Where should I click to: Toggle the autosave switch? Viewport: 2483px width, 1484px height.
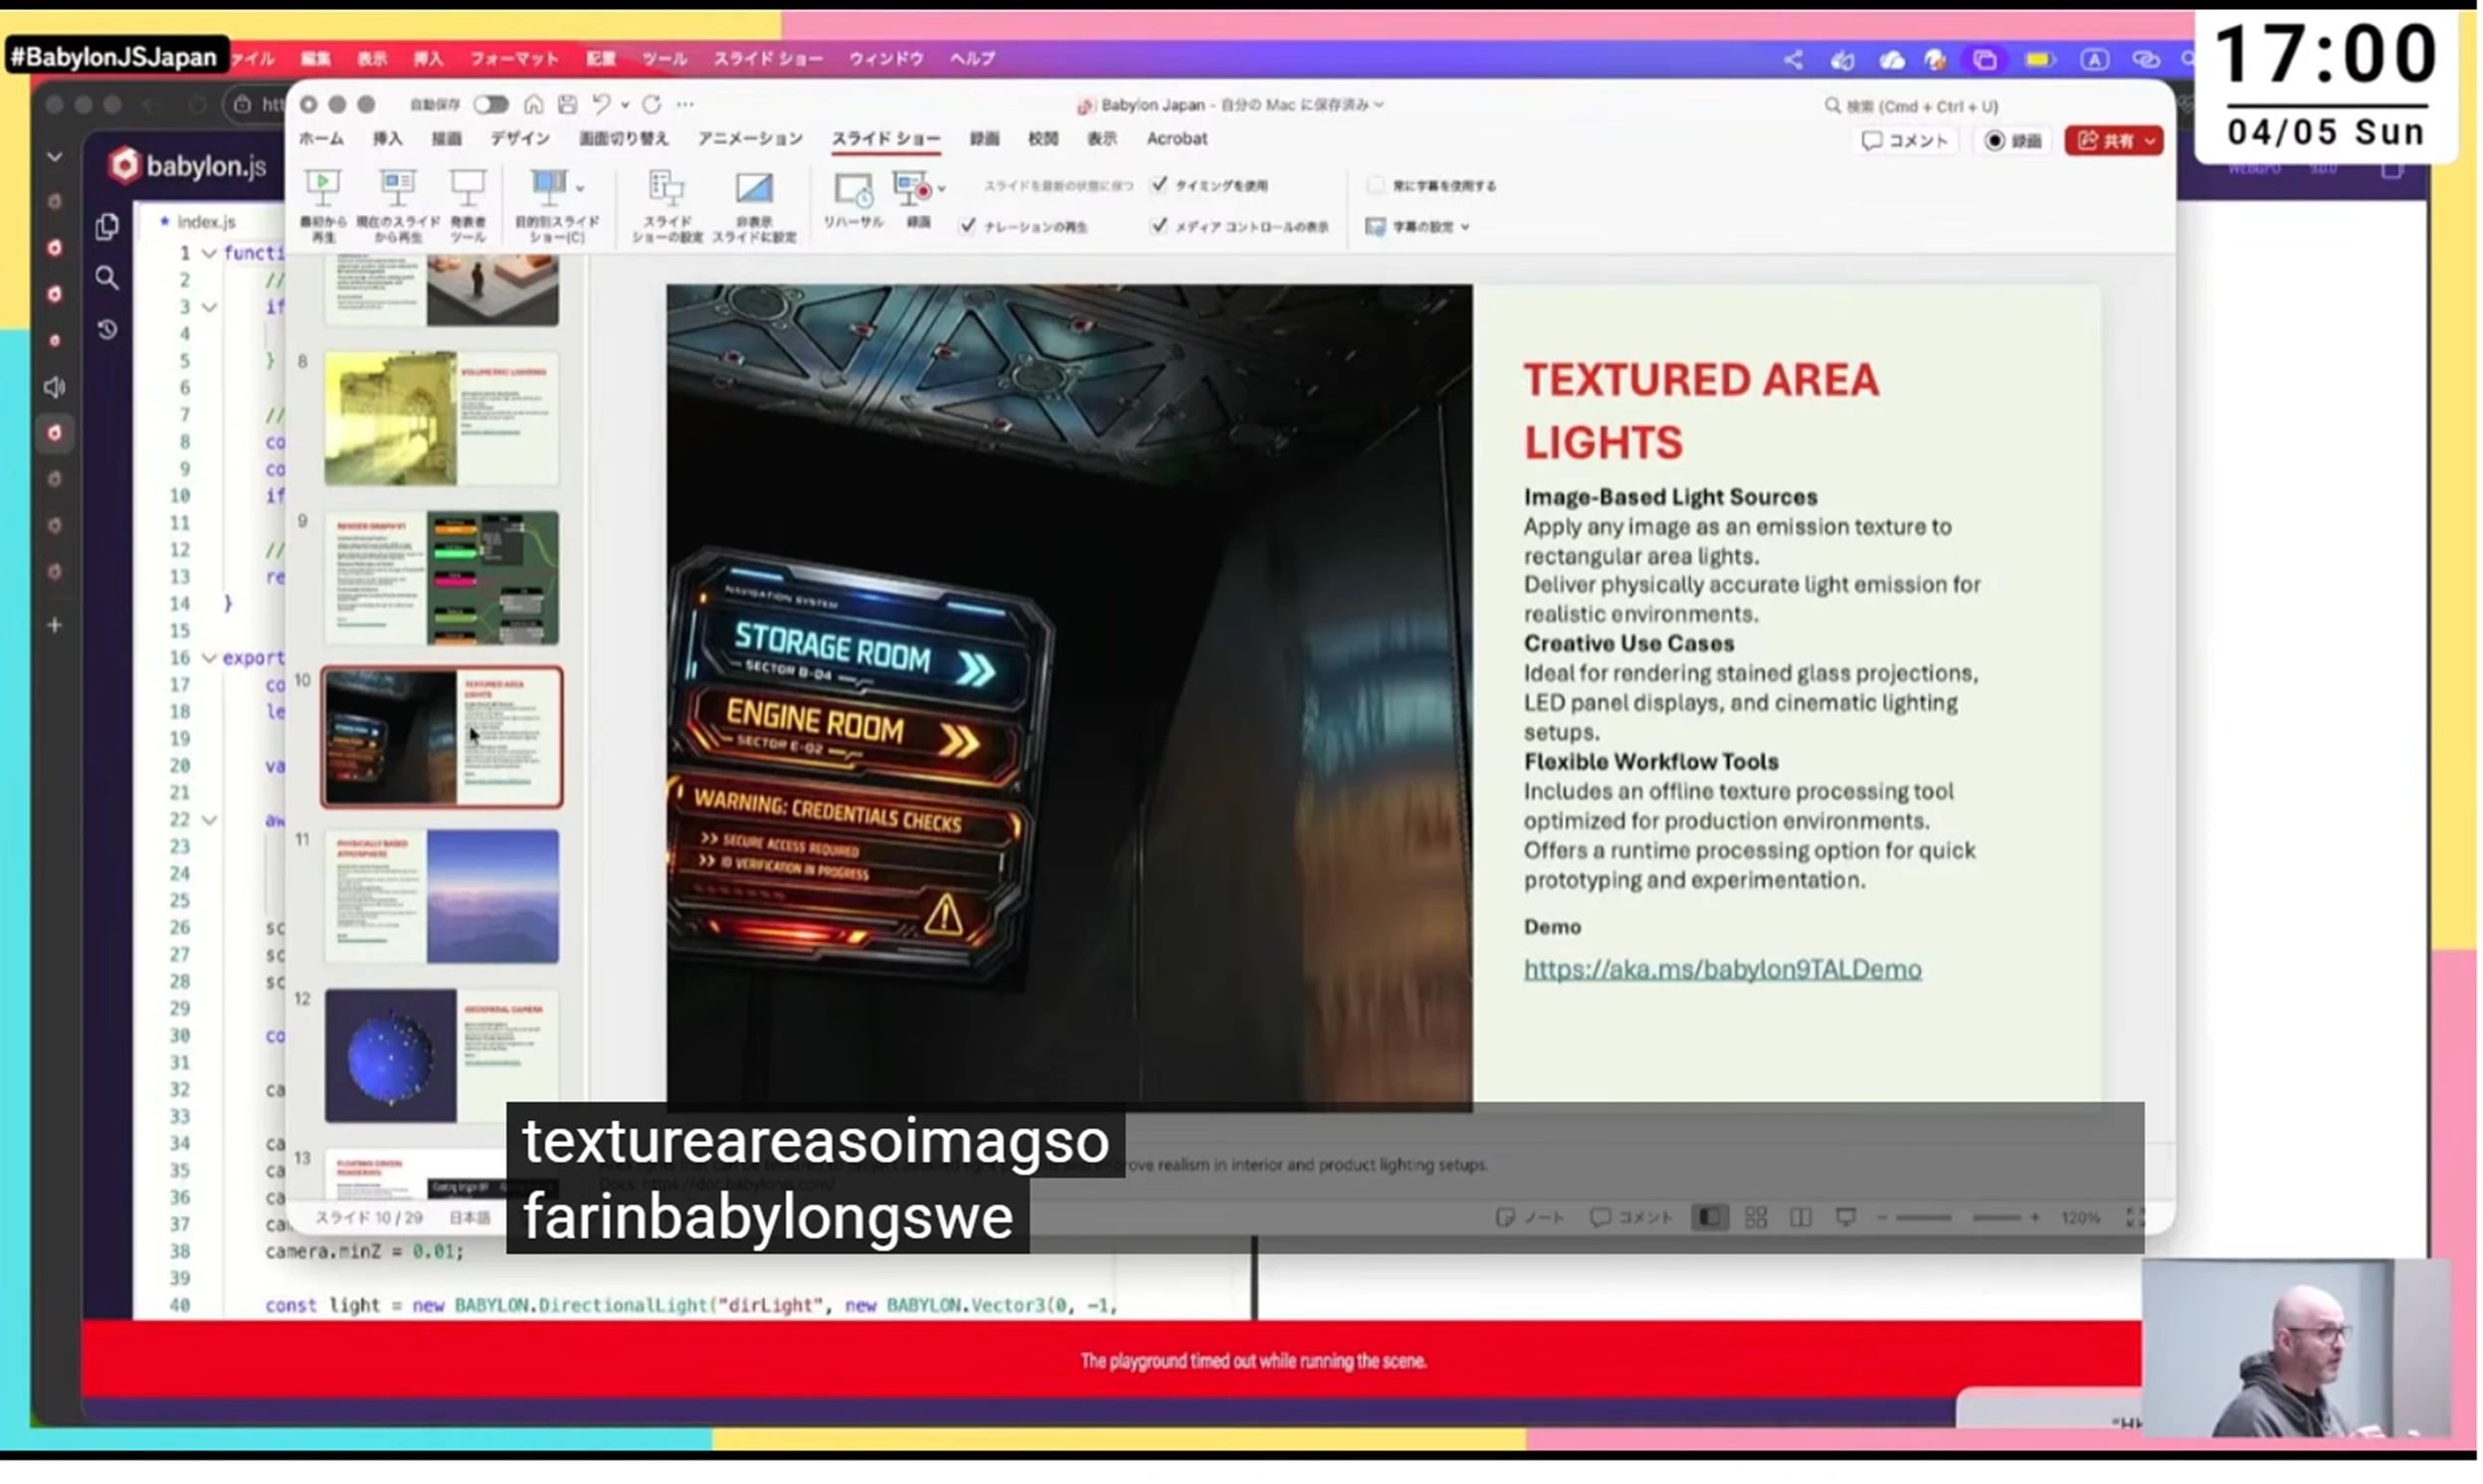pyautogui.click(x=490, y=104)
